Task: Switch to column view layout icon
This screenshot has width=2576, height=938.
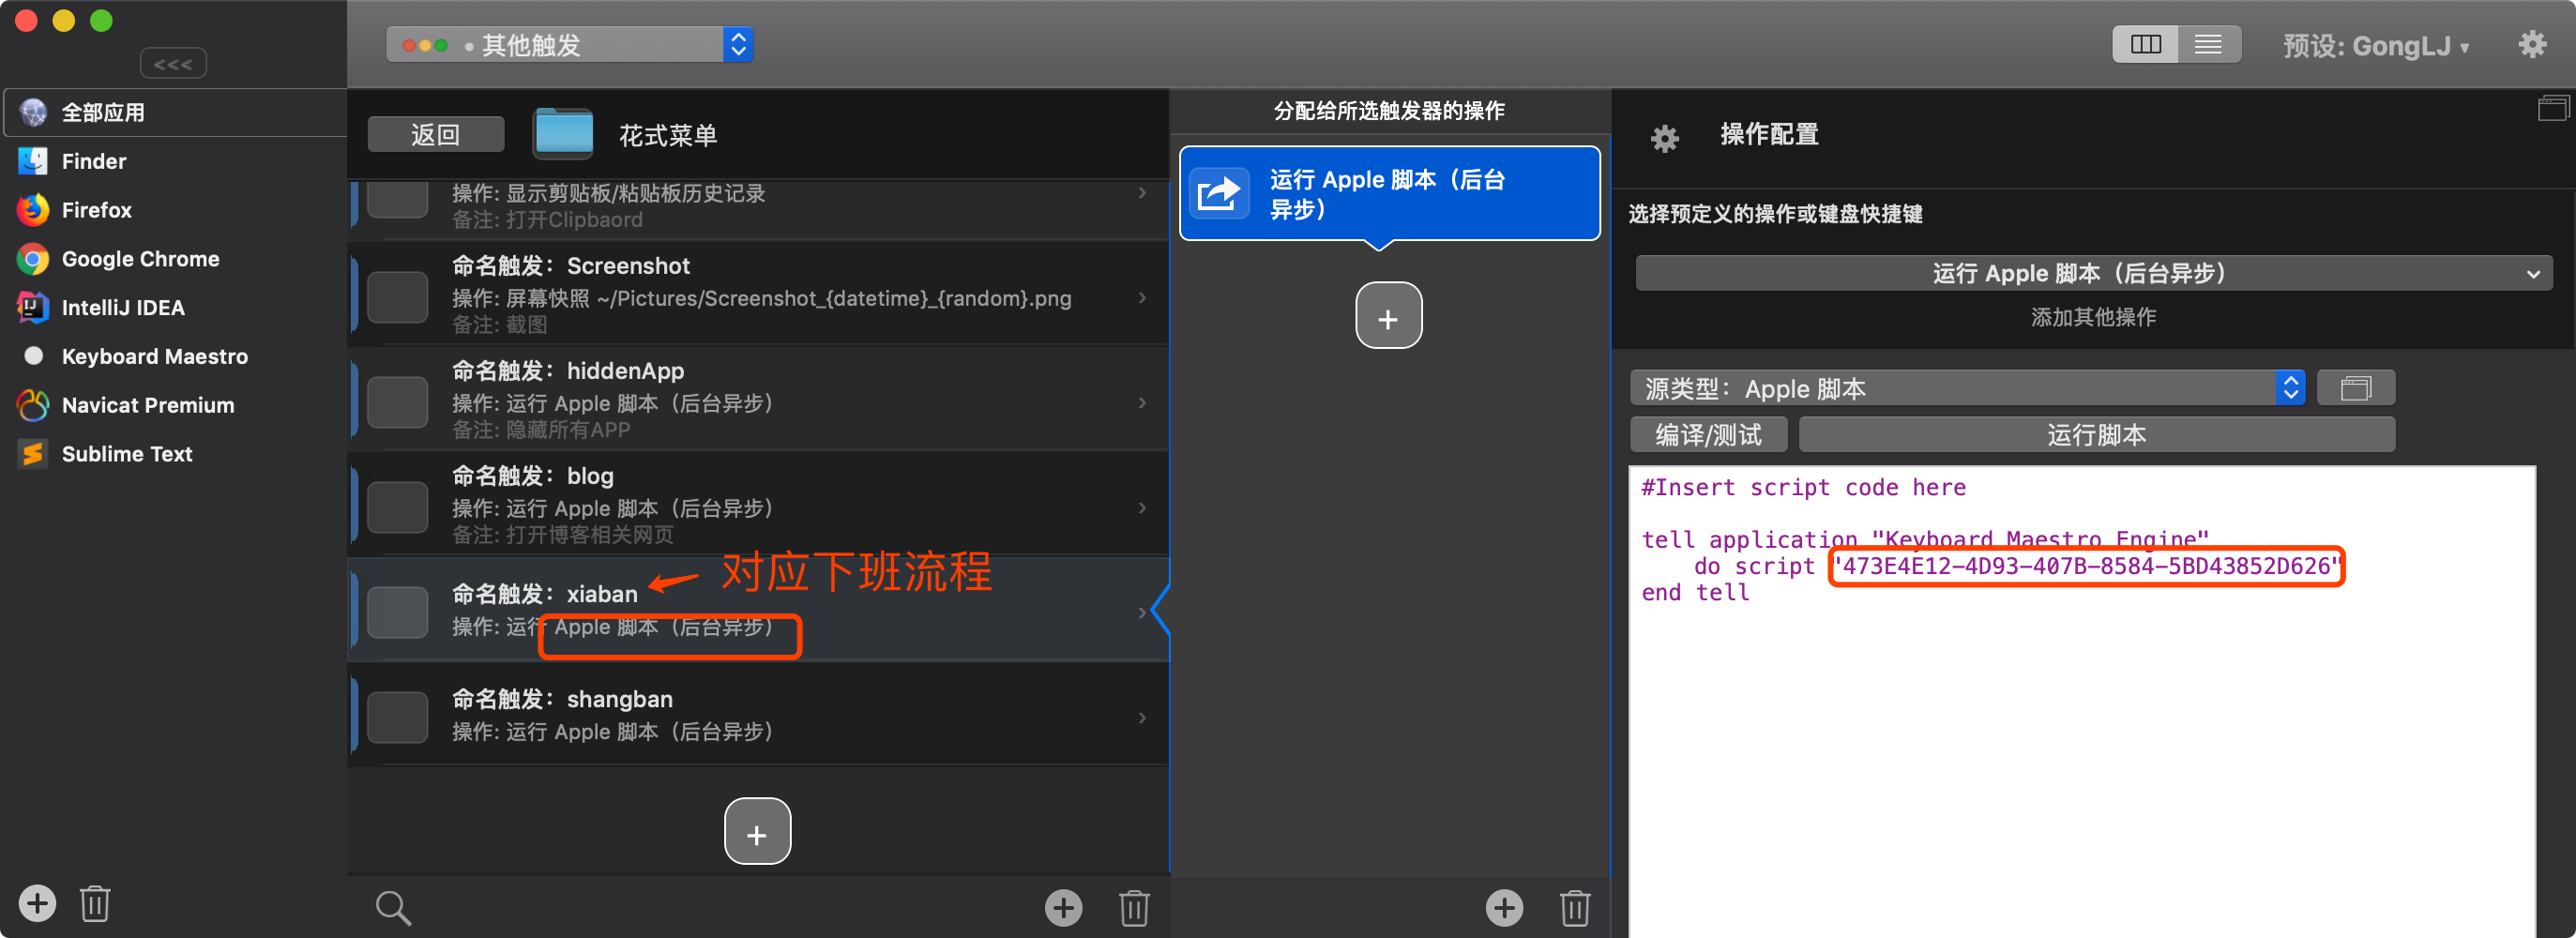Action: tap(2145, 45)
